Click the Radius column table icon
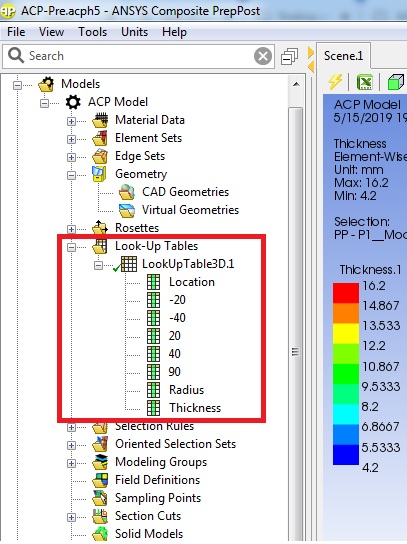The width and height of the screenshot is (407, 544). [x=153, y=390]
